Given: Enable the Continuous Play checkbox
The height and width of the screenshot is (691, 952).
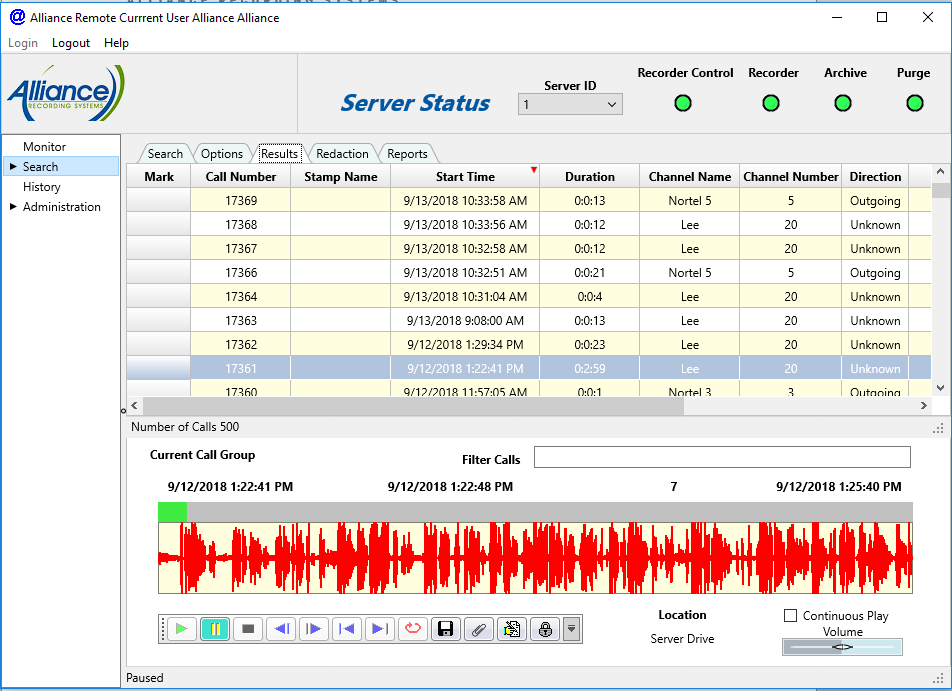Looking at the screenshot, I should click(x=790, y=616).
